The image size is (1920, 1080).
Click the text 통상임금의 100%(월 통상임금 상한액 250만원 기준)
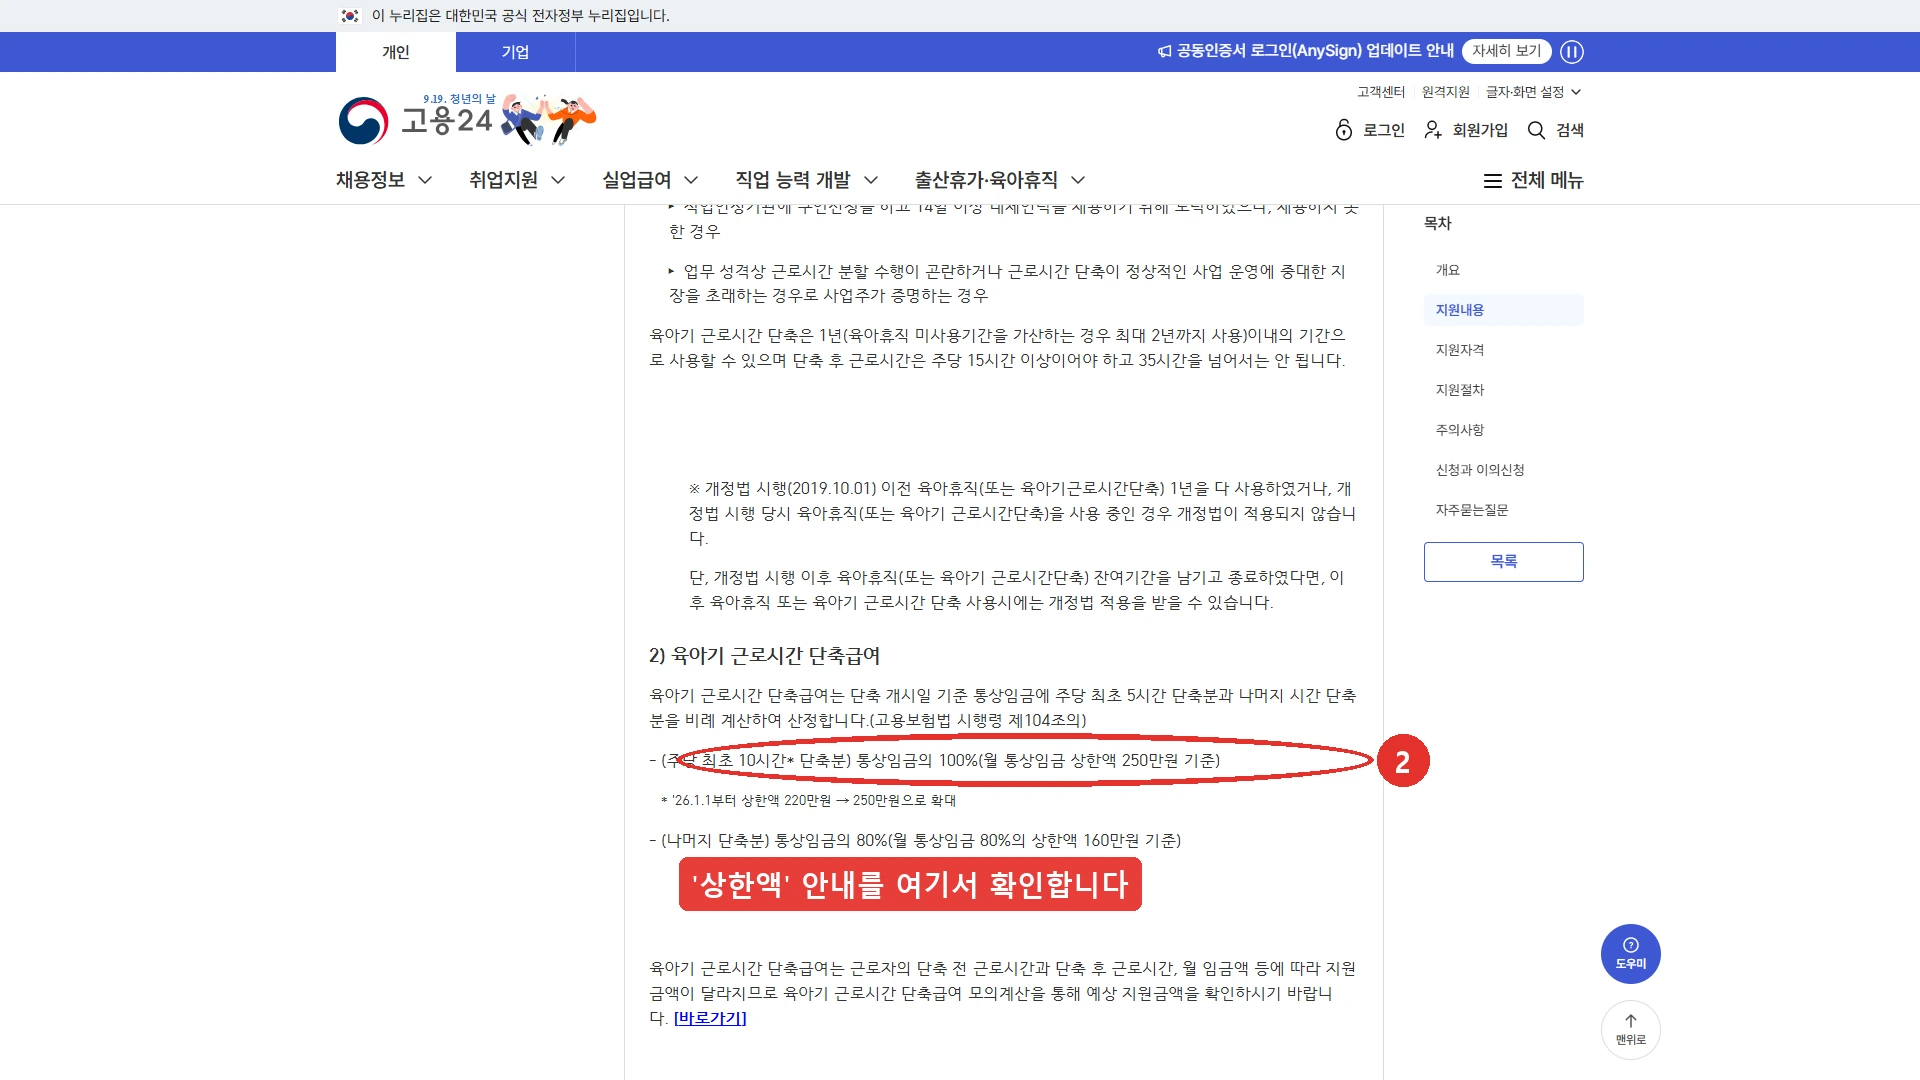pyautogui.click(x=1038, y=760)
